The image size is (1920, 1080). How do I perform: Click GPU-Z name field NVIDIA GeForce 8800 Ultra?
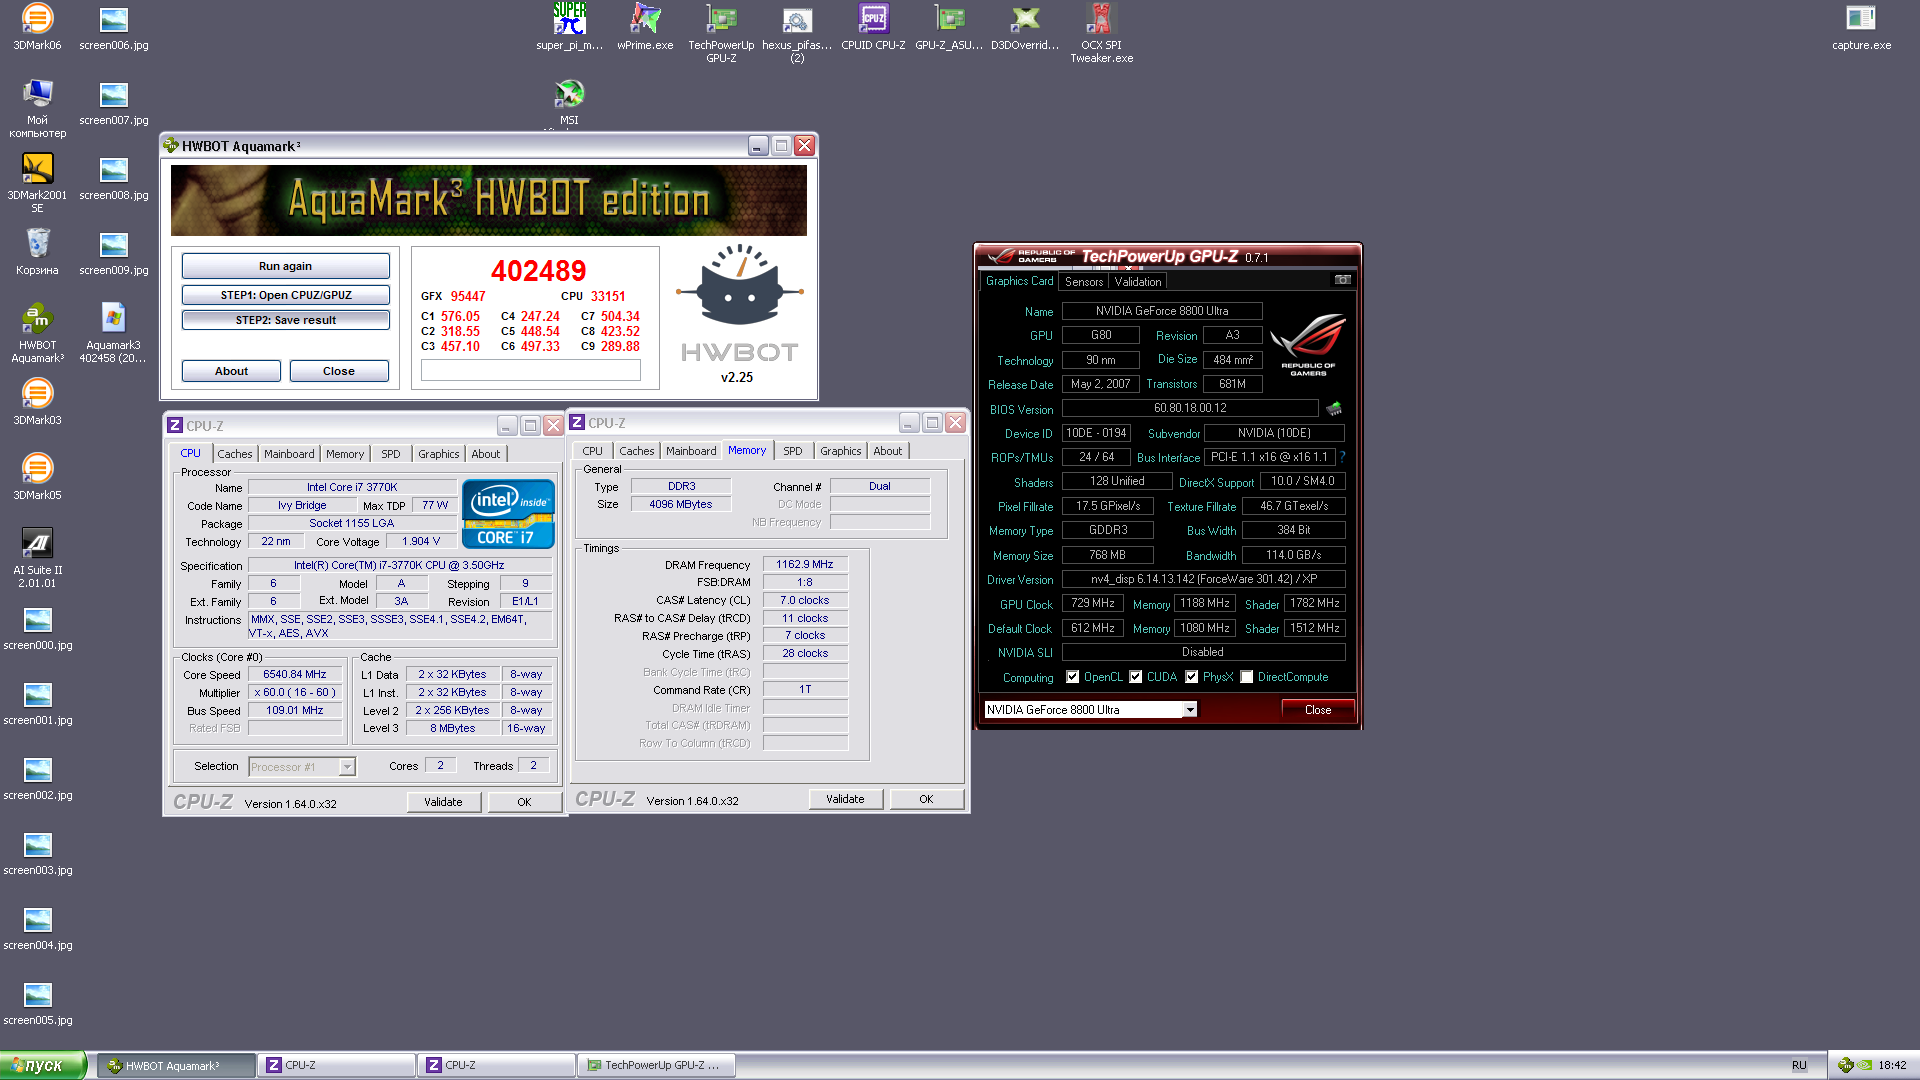1162,311
